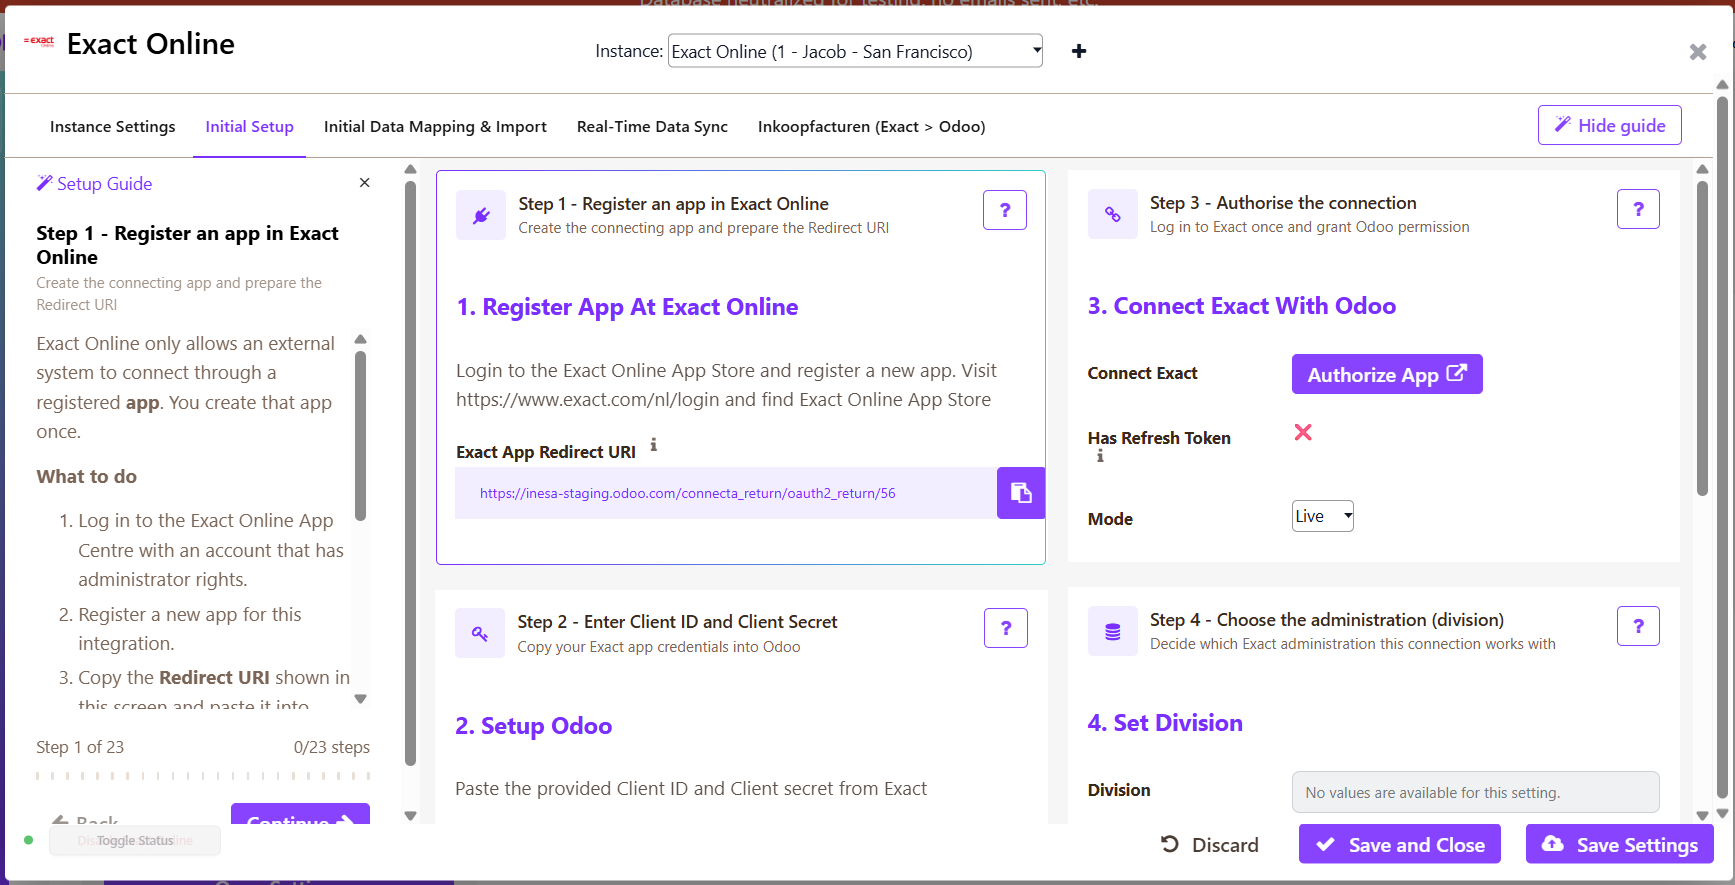This screenshot has width=1735, height=885.
Task: Click Step 3 link chain icon
Action: pyautogui.click(x=1113, y=214)
